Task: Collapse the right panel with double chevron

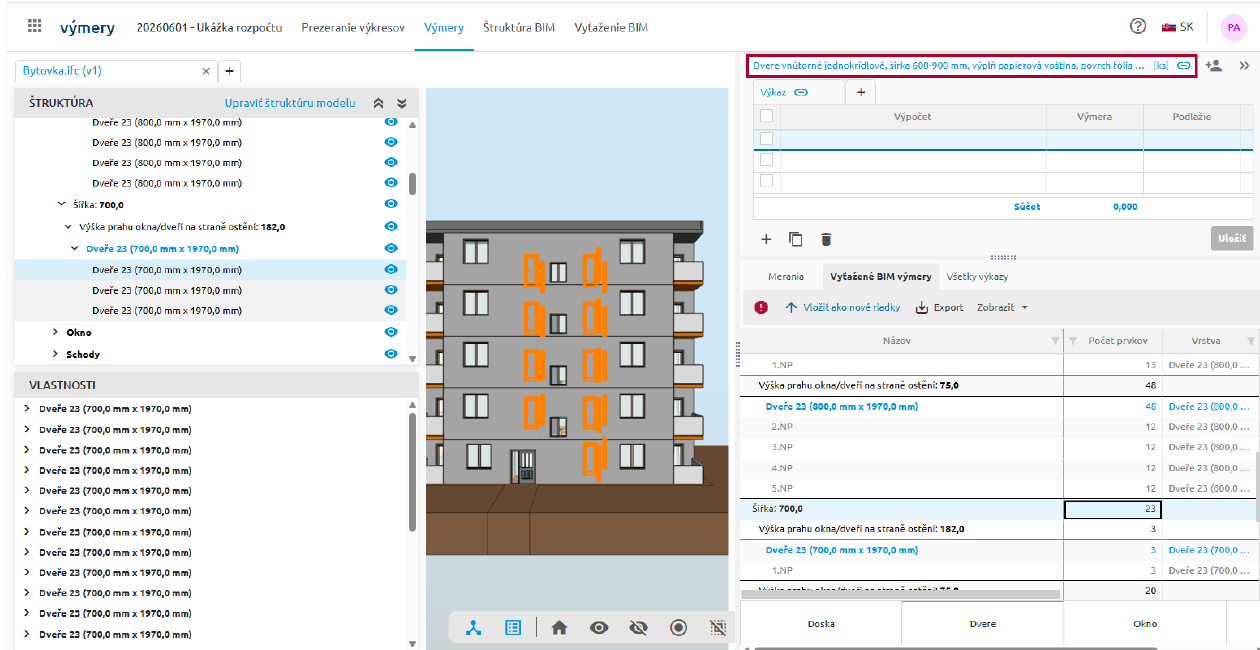Action: (x=1244, y=65)
